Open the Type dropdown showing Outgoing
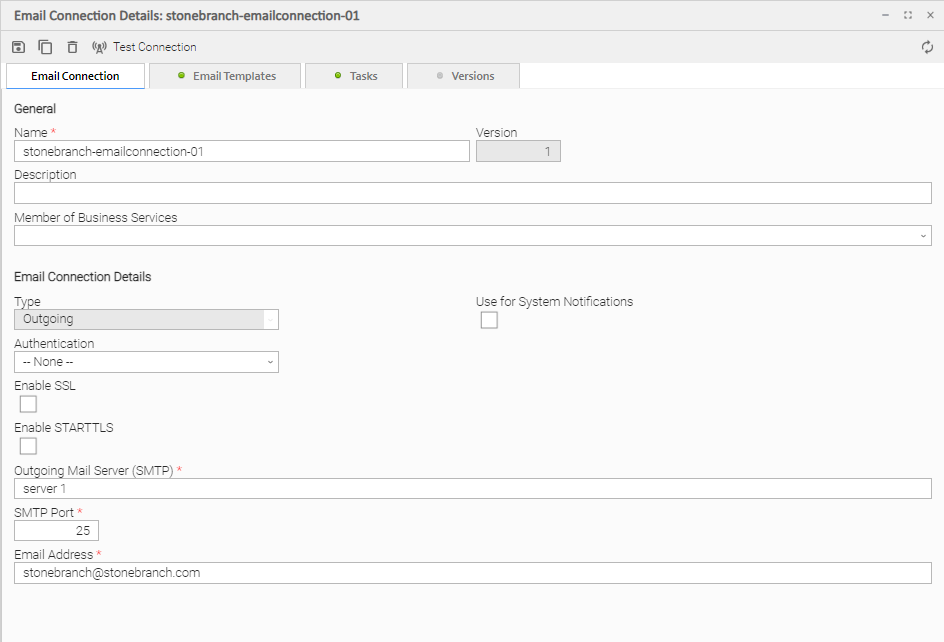The image size is (944, 642). (x=146, y=320)
